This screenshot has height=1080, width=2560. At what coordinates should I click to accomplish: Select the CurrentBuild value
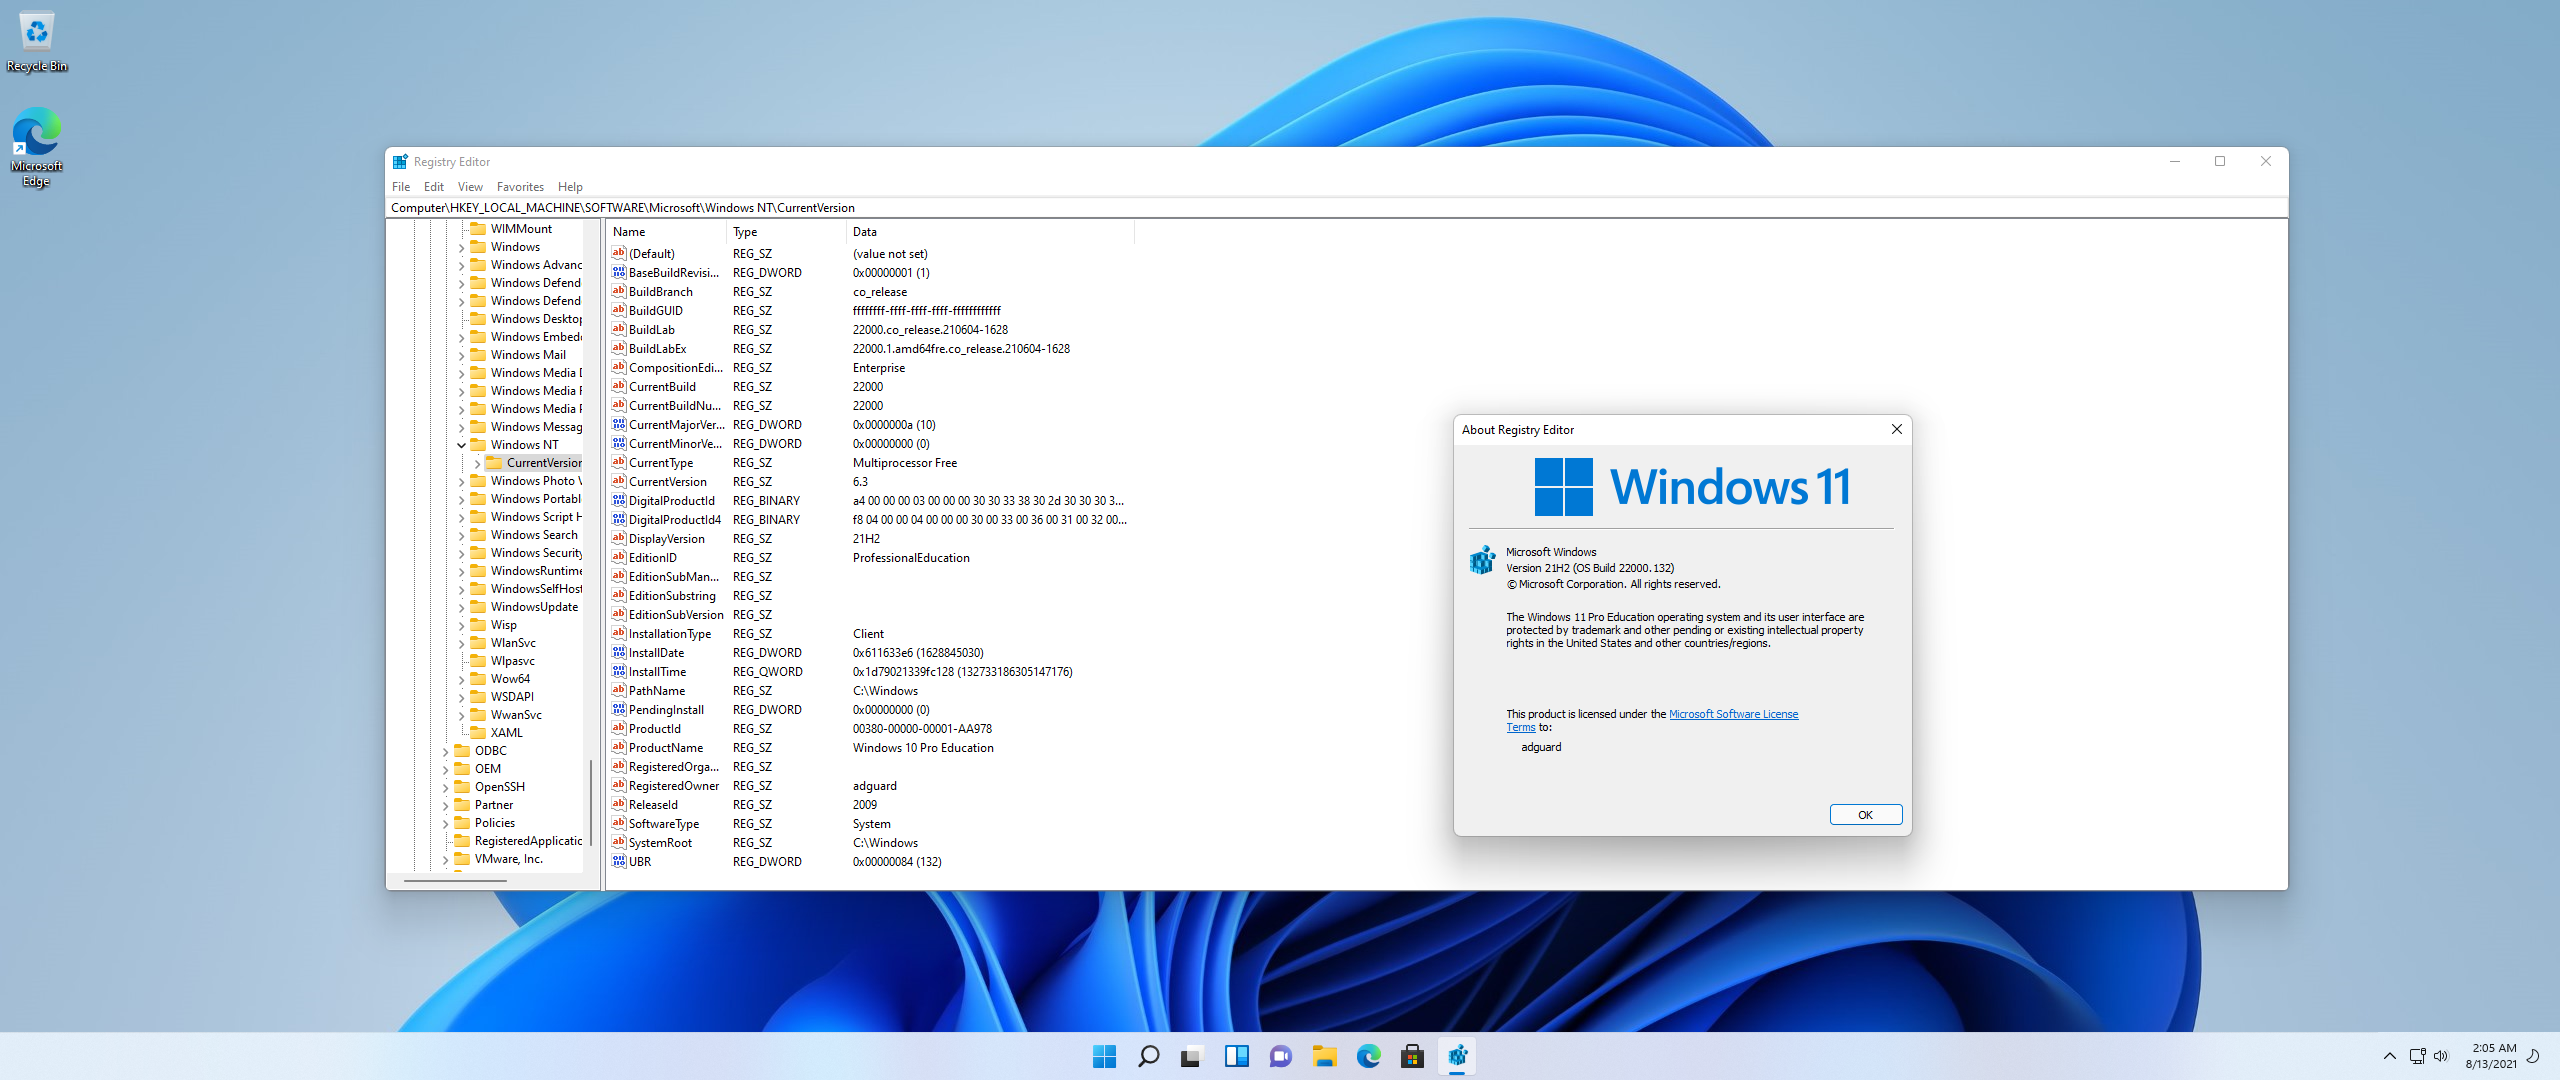click(662, 386)
